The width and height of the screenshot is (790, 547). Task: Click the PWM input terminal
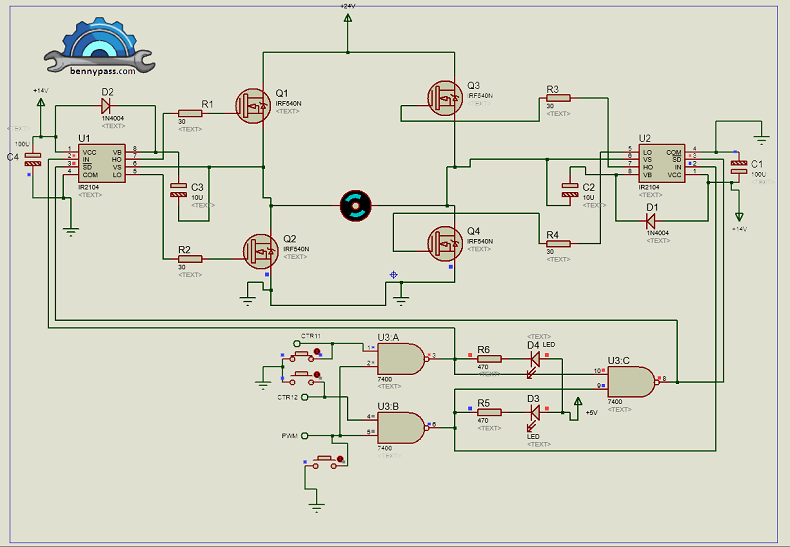point(306,436)
